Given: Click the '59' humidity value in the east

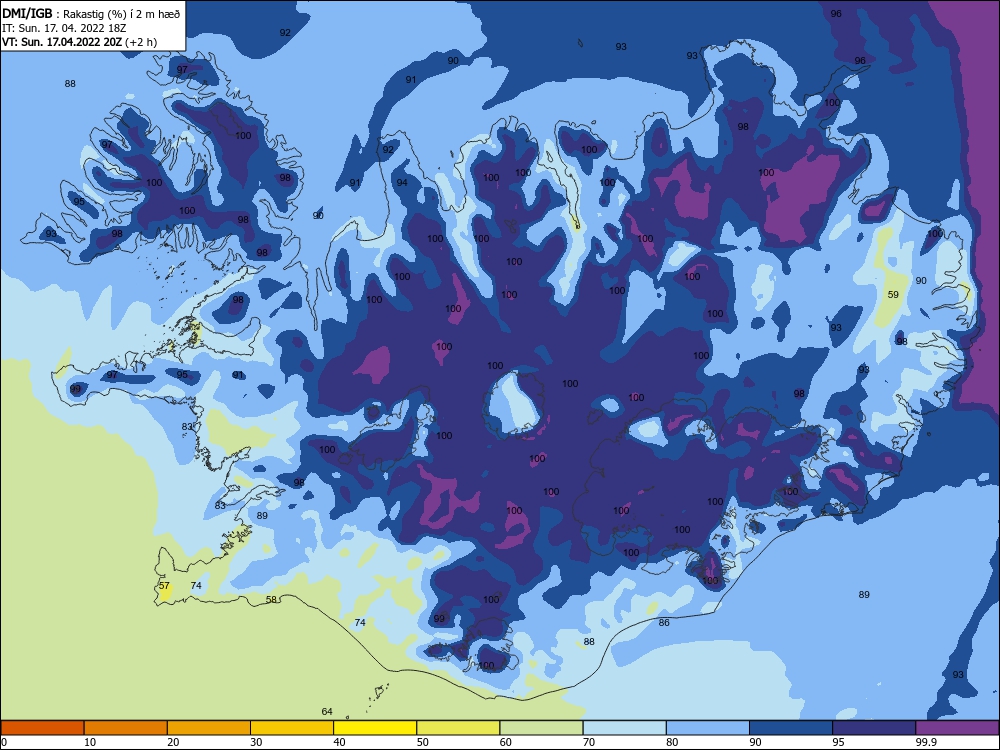Looking at the screenshot, I should click(893, 295).
